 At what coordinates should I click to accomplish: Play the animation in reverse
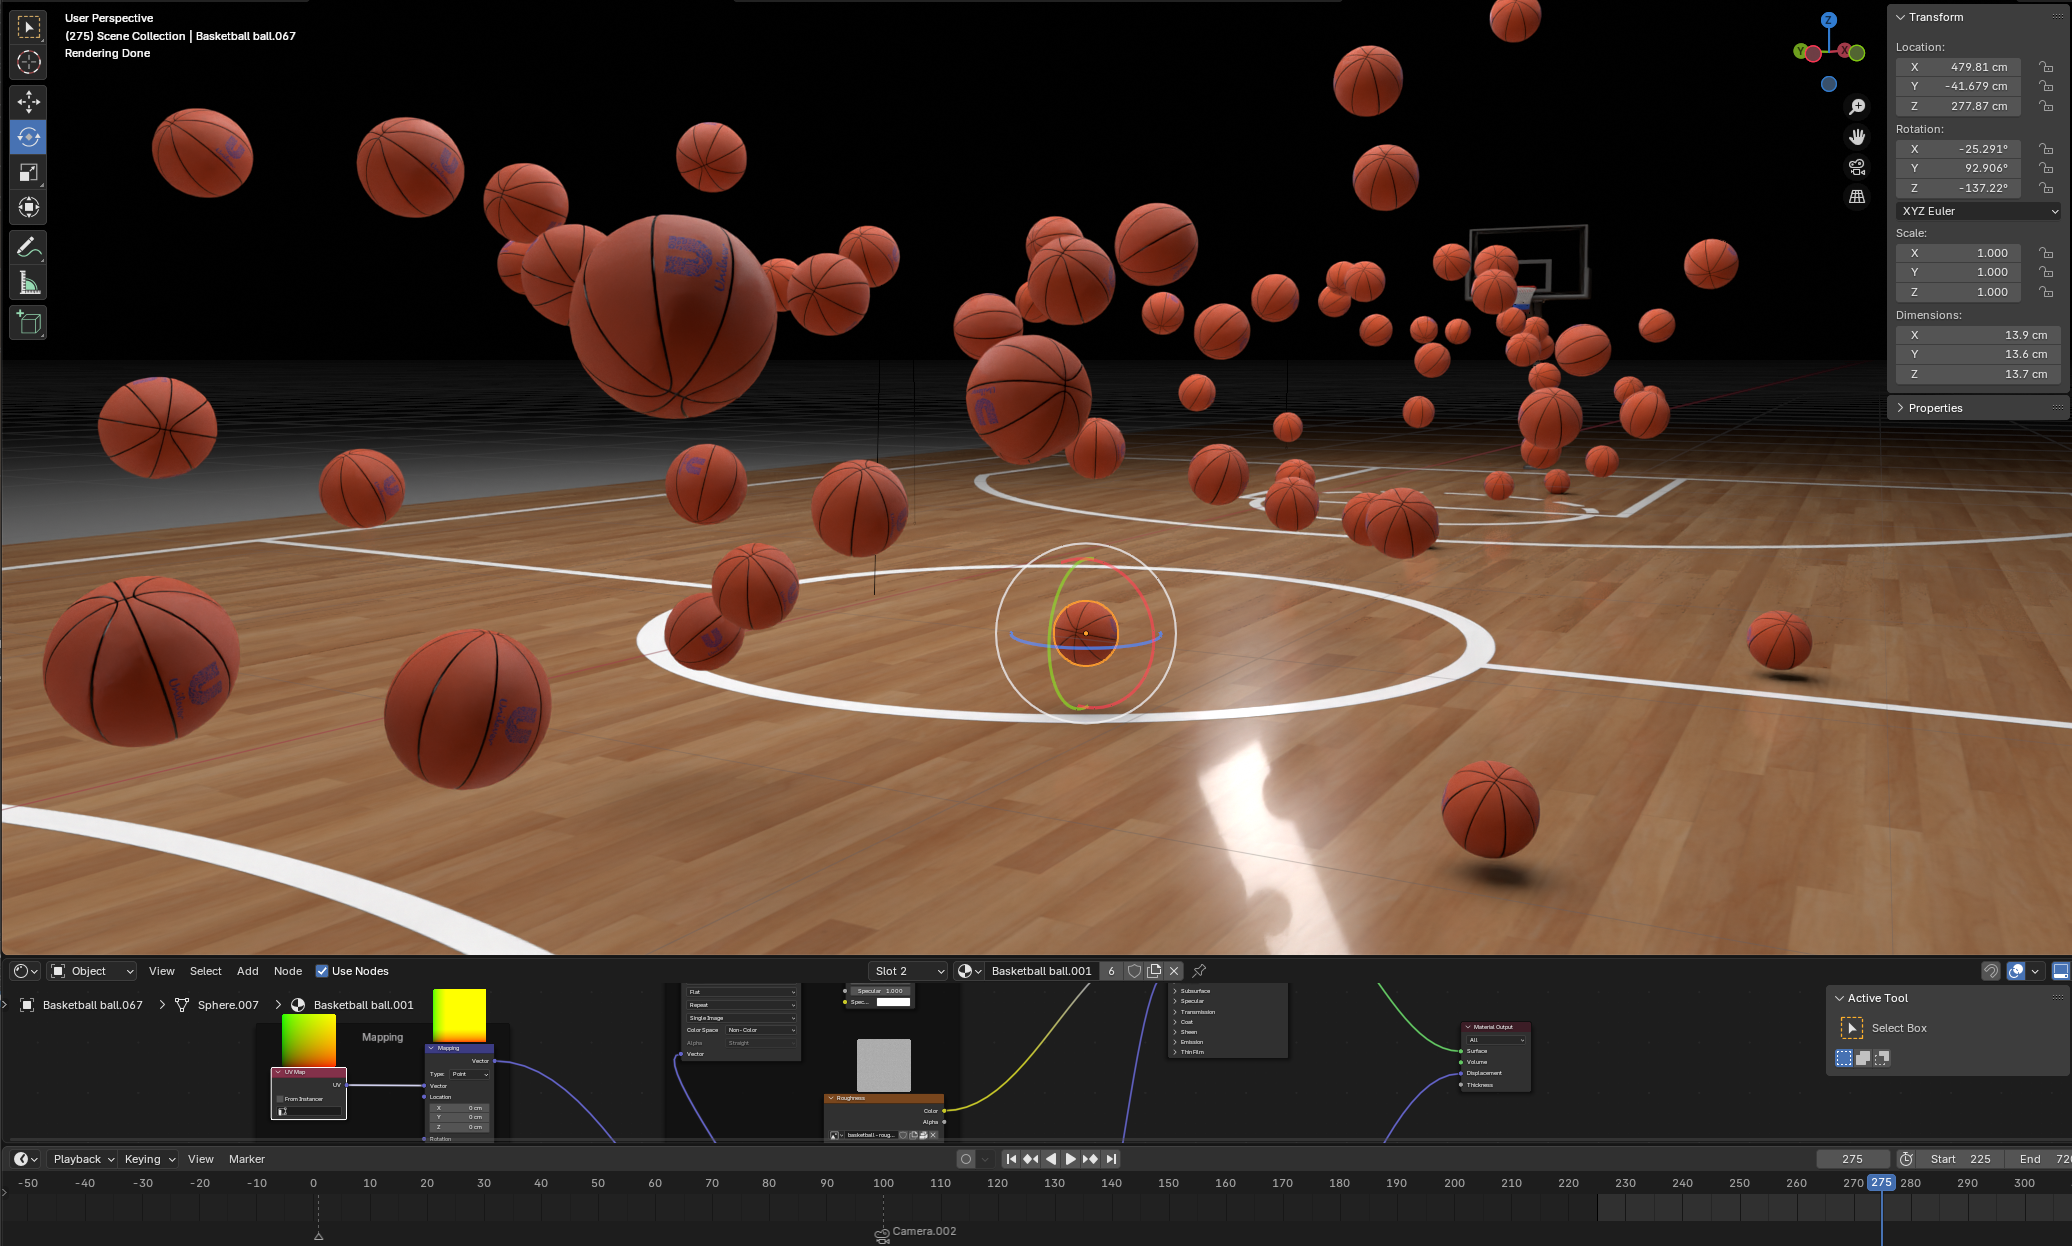[1051, 1159]
